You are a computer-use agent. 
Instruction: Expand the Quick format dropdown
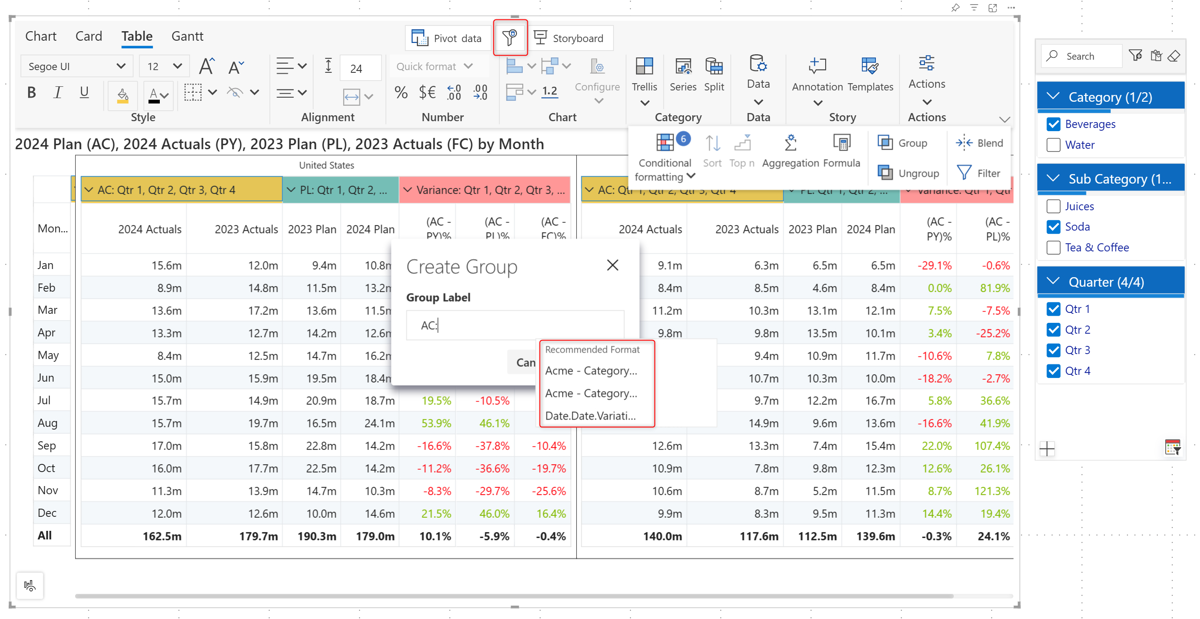[x=434, y=67]
